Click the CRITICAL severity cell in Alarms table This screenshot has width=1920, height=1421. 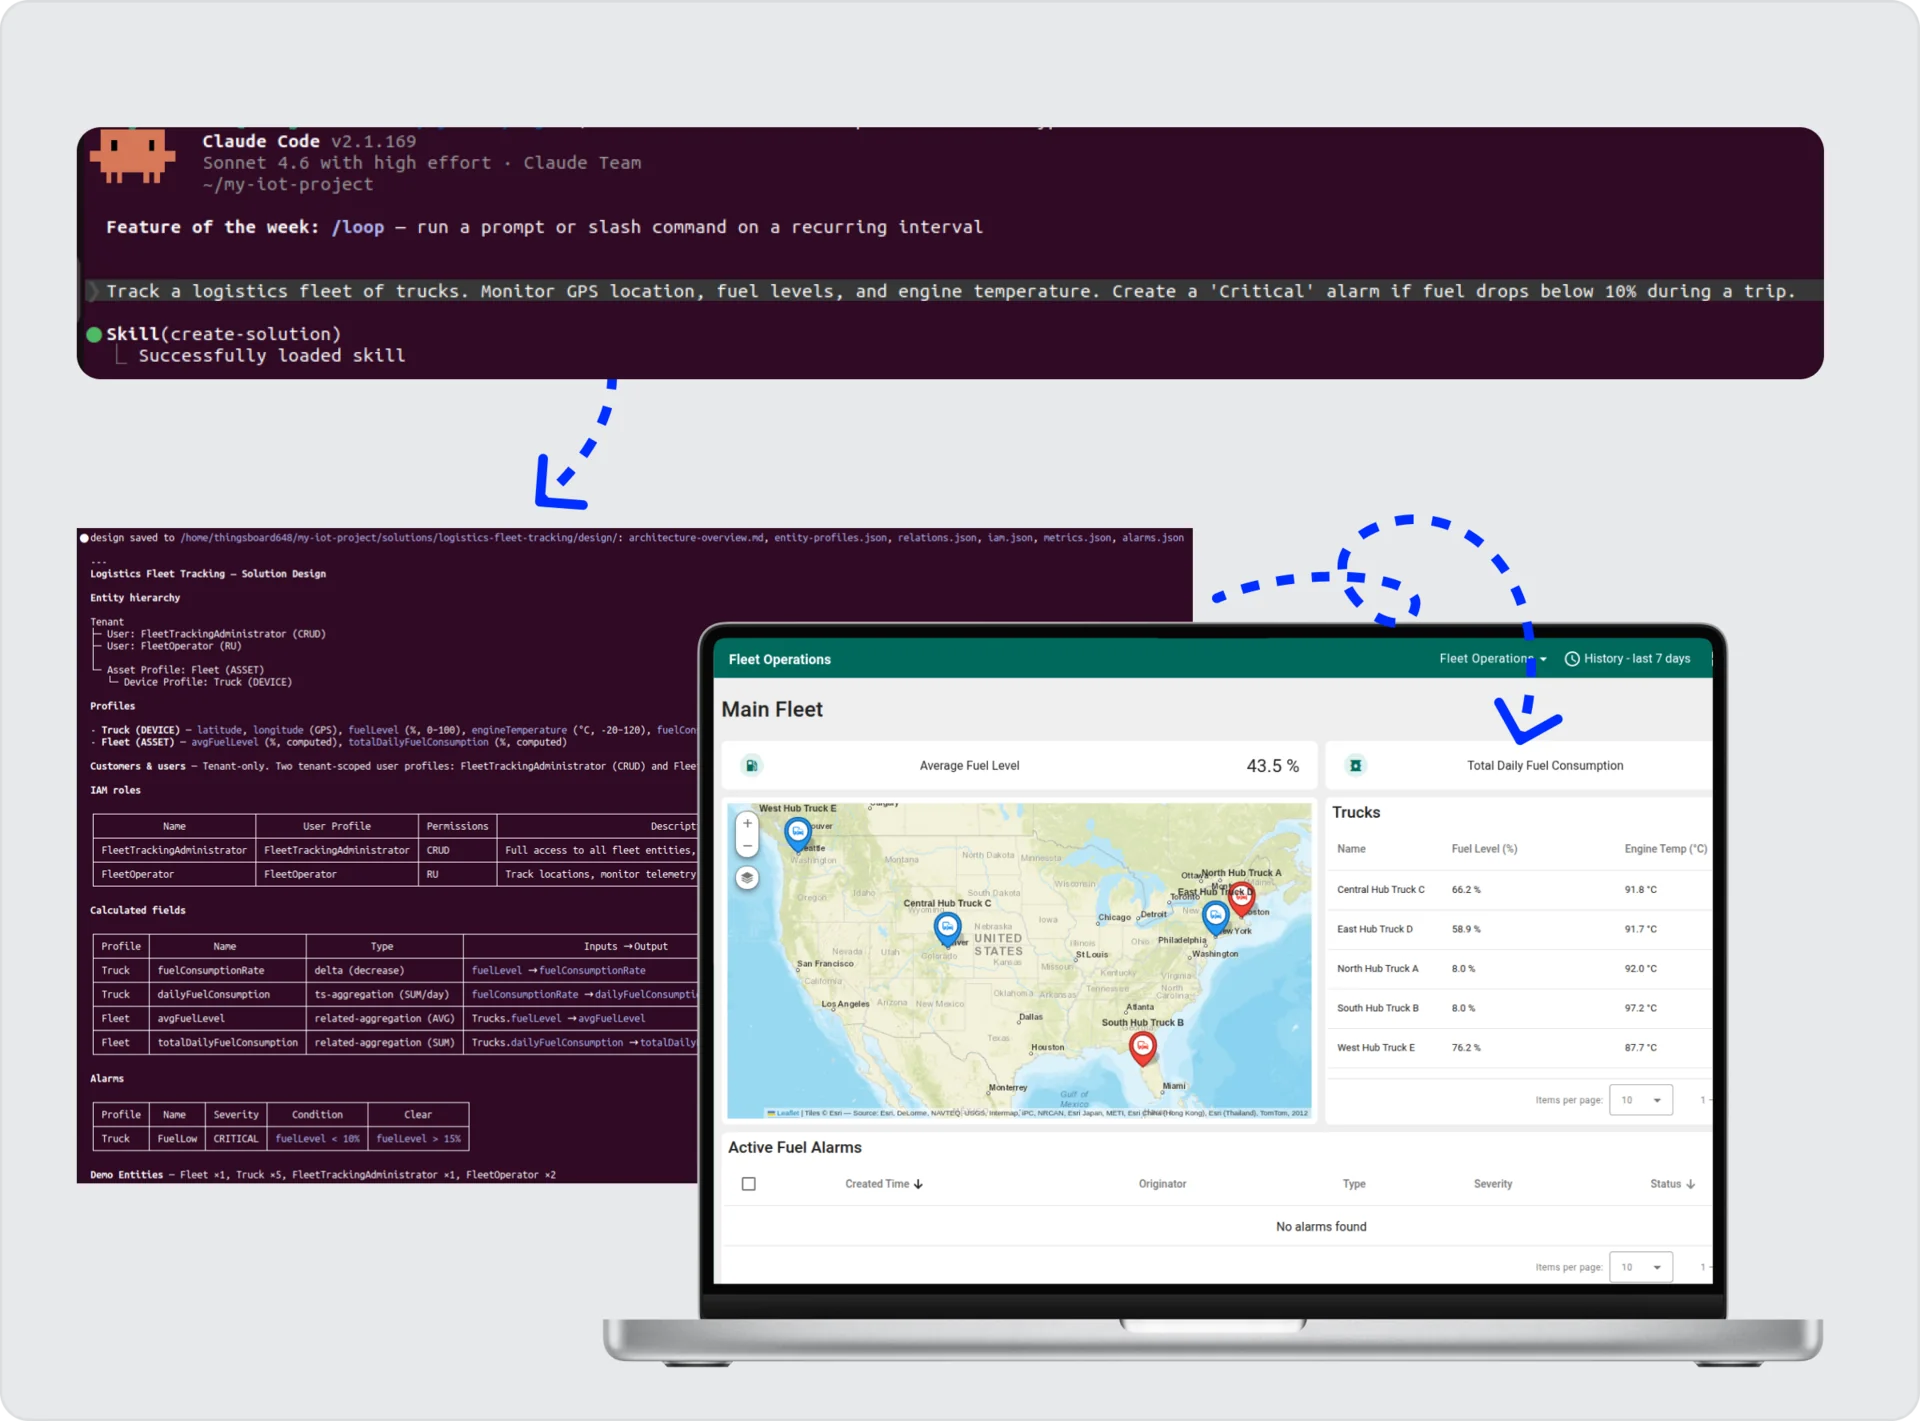(x=236, y=1139)
